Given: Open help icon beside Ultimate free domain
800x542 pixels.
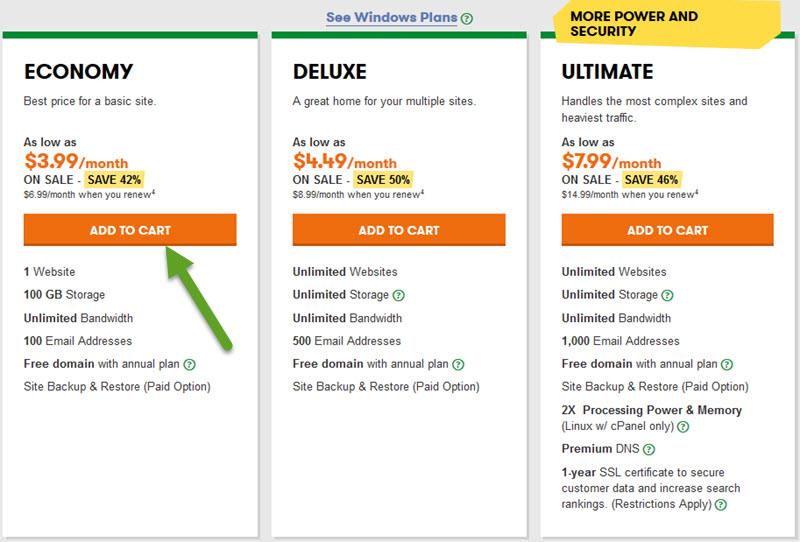Looking at the screenshot, I should coord(727,364).
